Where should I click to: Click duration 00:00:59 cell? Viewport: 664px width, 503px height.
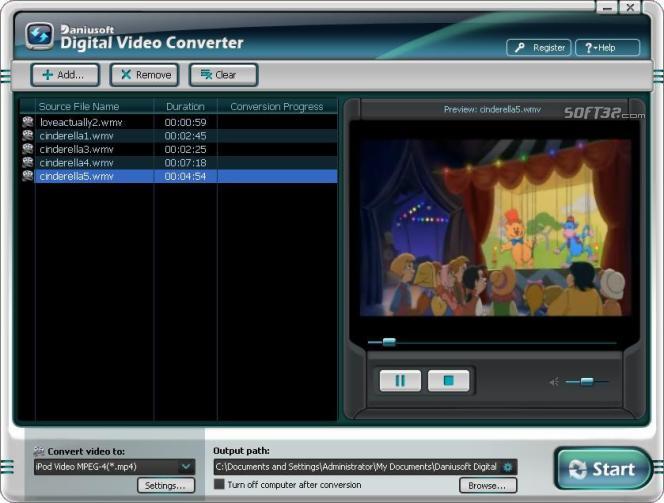185,122
